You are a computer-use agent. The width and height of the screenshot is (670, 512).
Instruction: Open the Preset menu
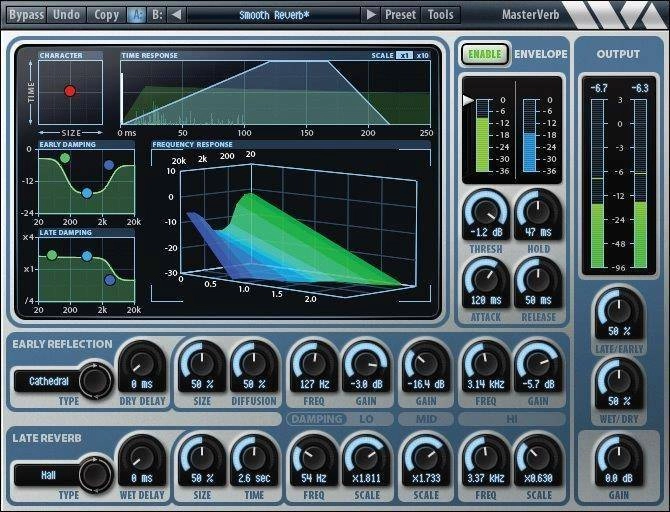[x=400, y=15]
